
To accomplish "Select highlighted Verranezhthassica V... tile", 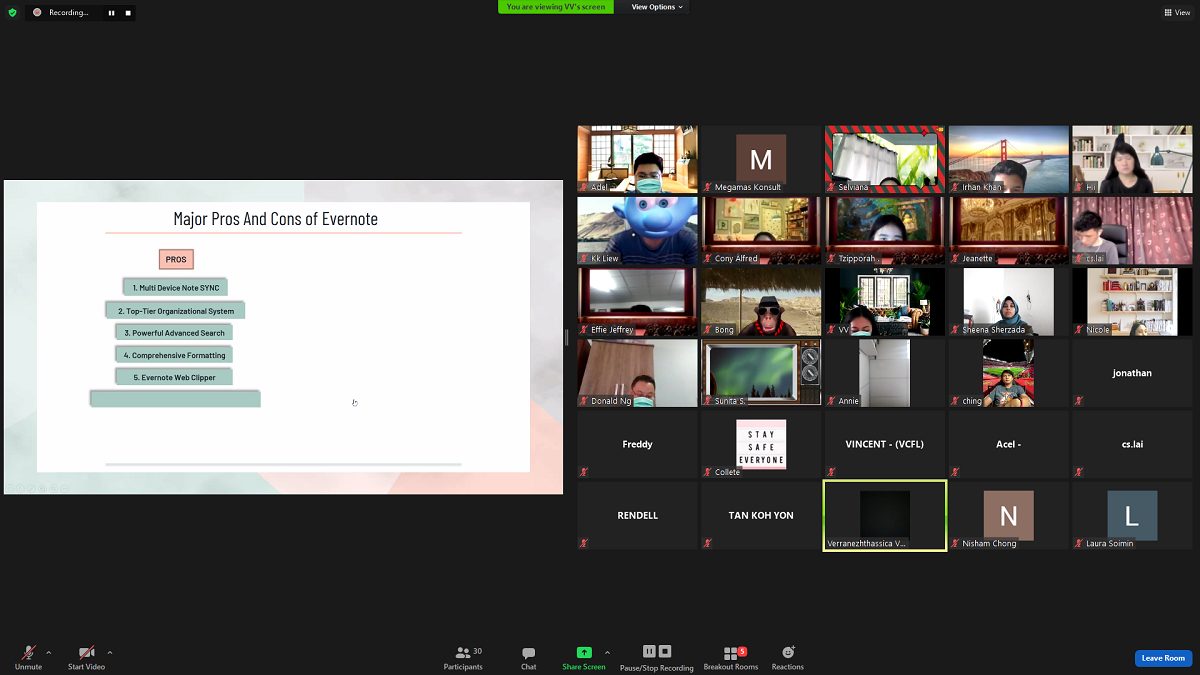I will tap(885, 515).
